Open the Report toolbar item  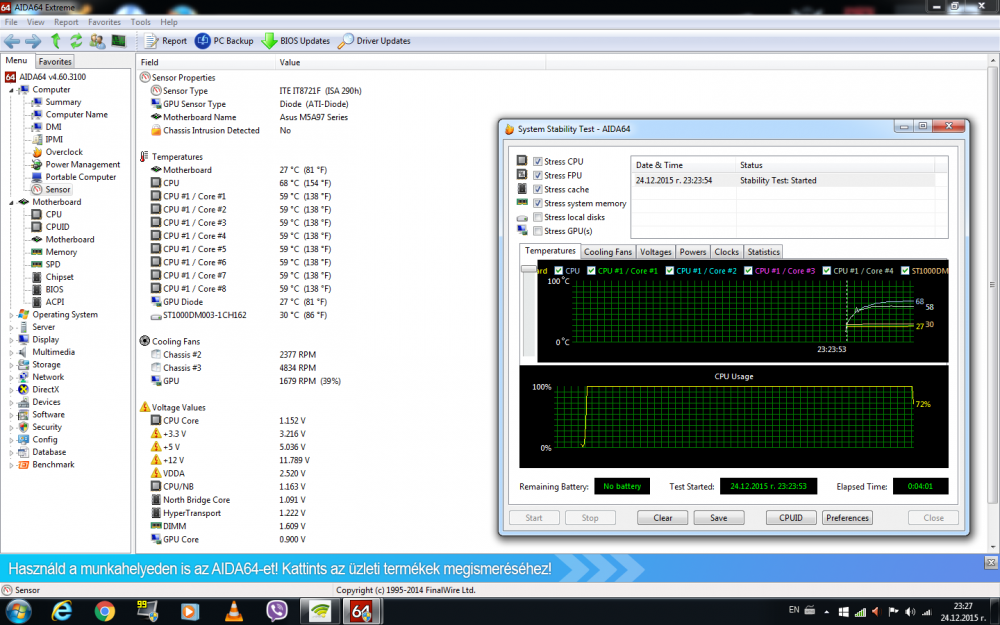click(165, 41)
